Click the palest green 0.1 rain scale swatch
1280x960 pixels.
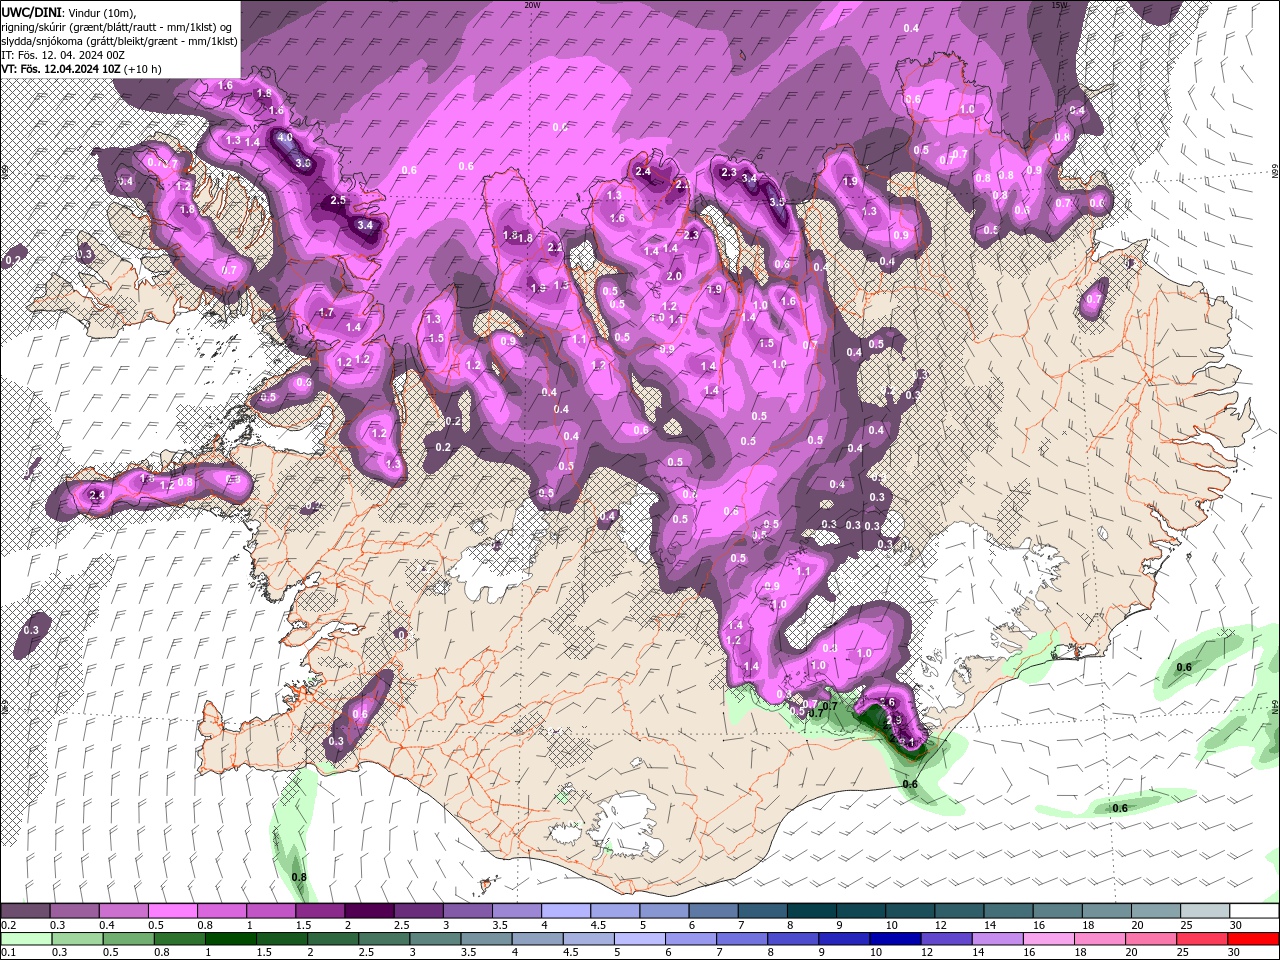(x=26, y=939)
